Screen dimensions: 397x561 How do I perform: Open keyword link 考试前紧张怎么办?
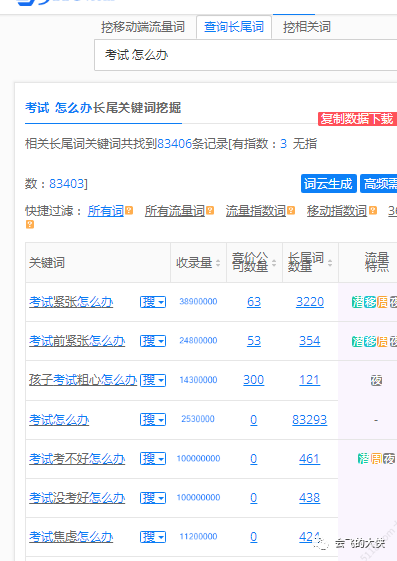point(77,341)
